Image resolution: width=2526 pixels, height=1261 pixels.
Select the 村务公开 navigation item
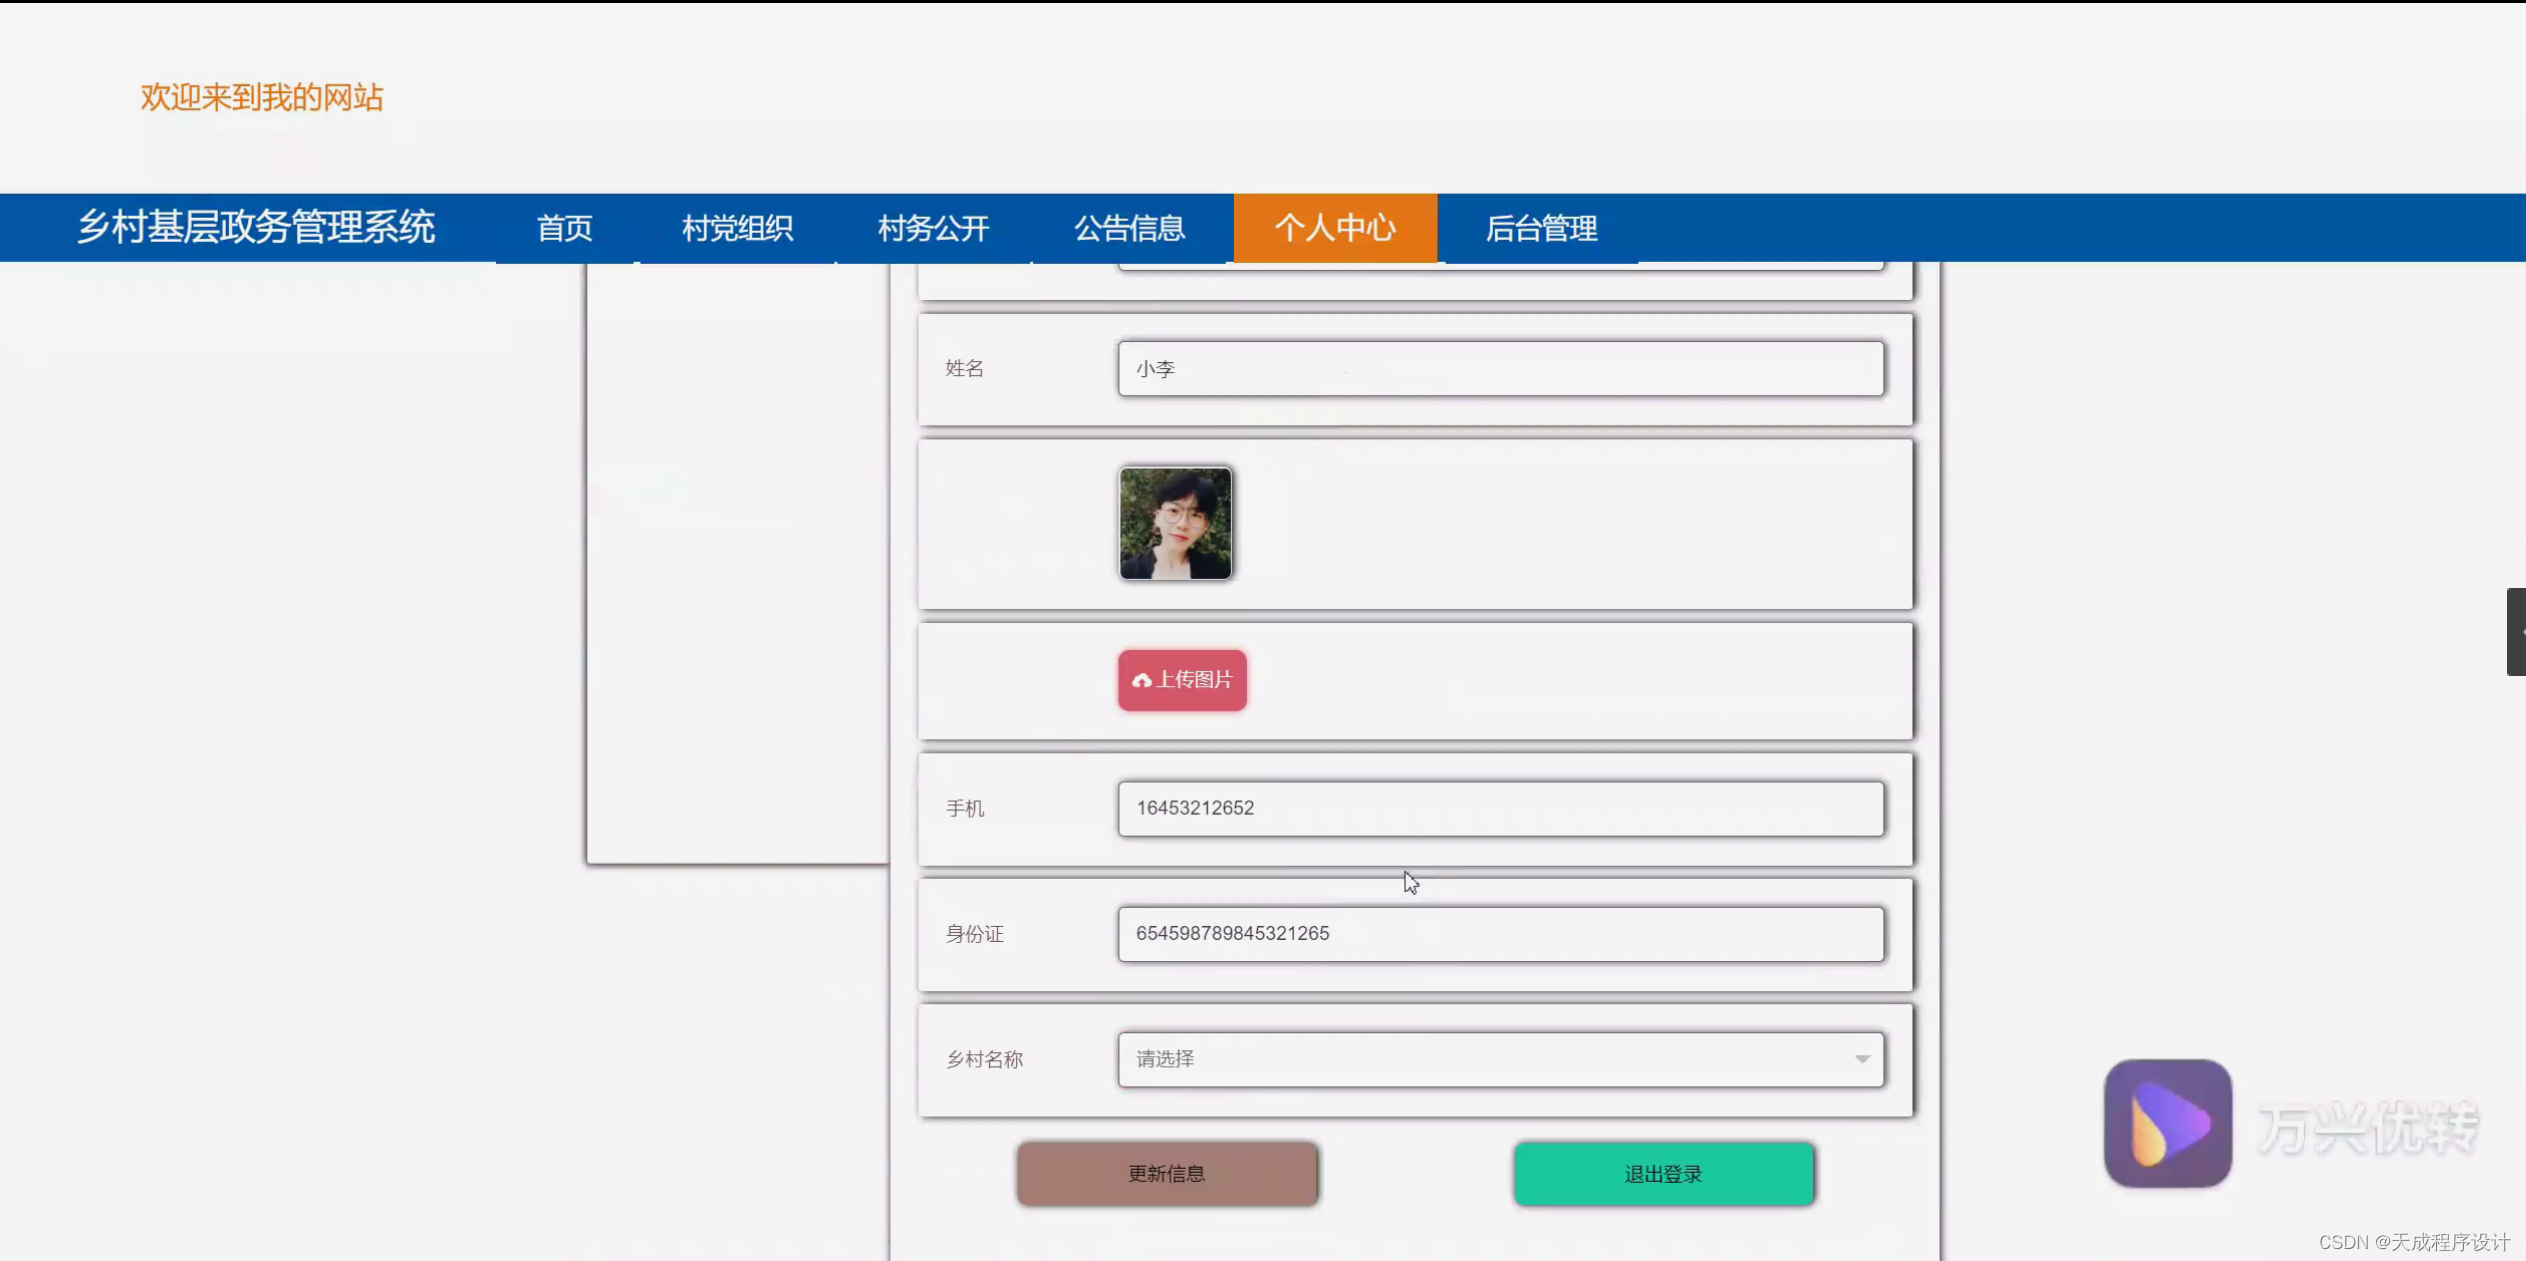[932, 228]
